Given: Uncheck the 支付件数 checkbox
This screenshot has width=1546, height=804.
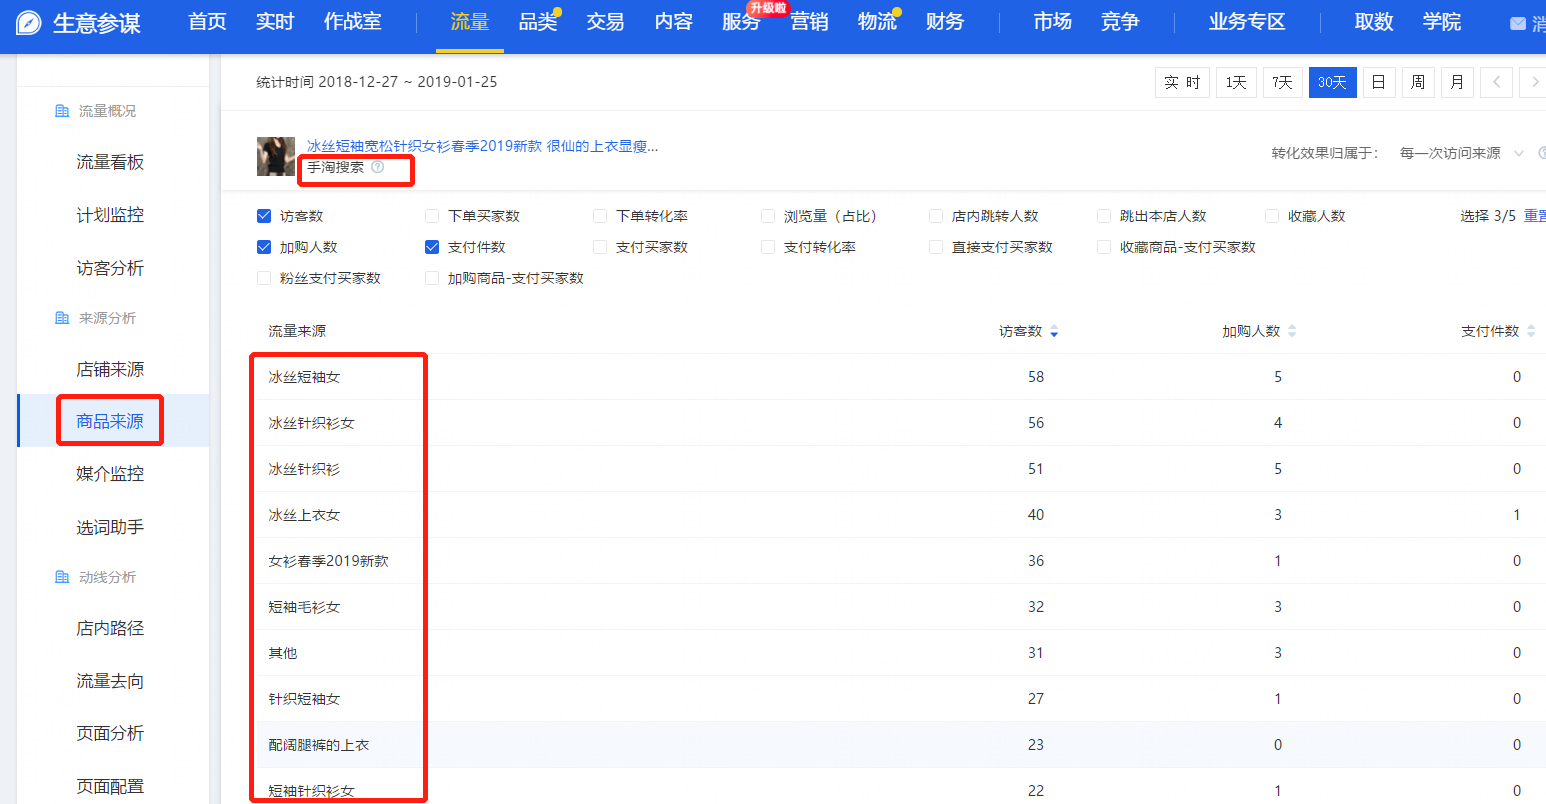Looking at the screenshot, I should coord(432,247).
